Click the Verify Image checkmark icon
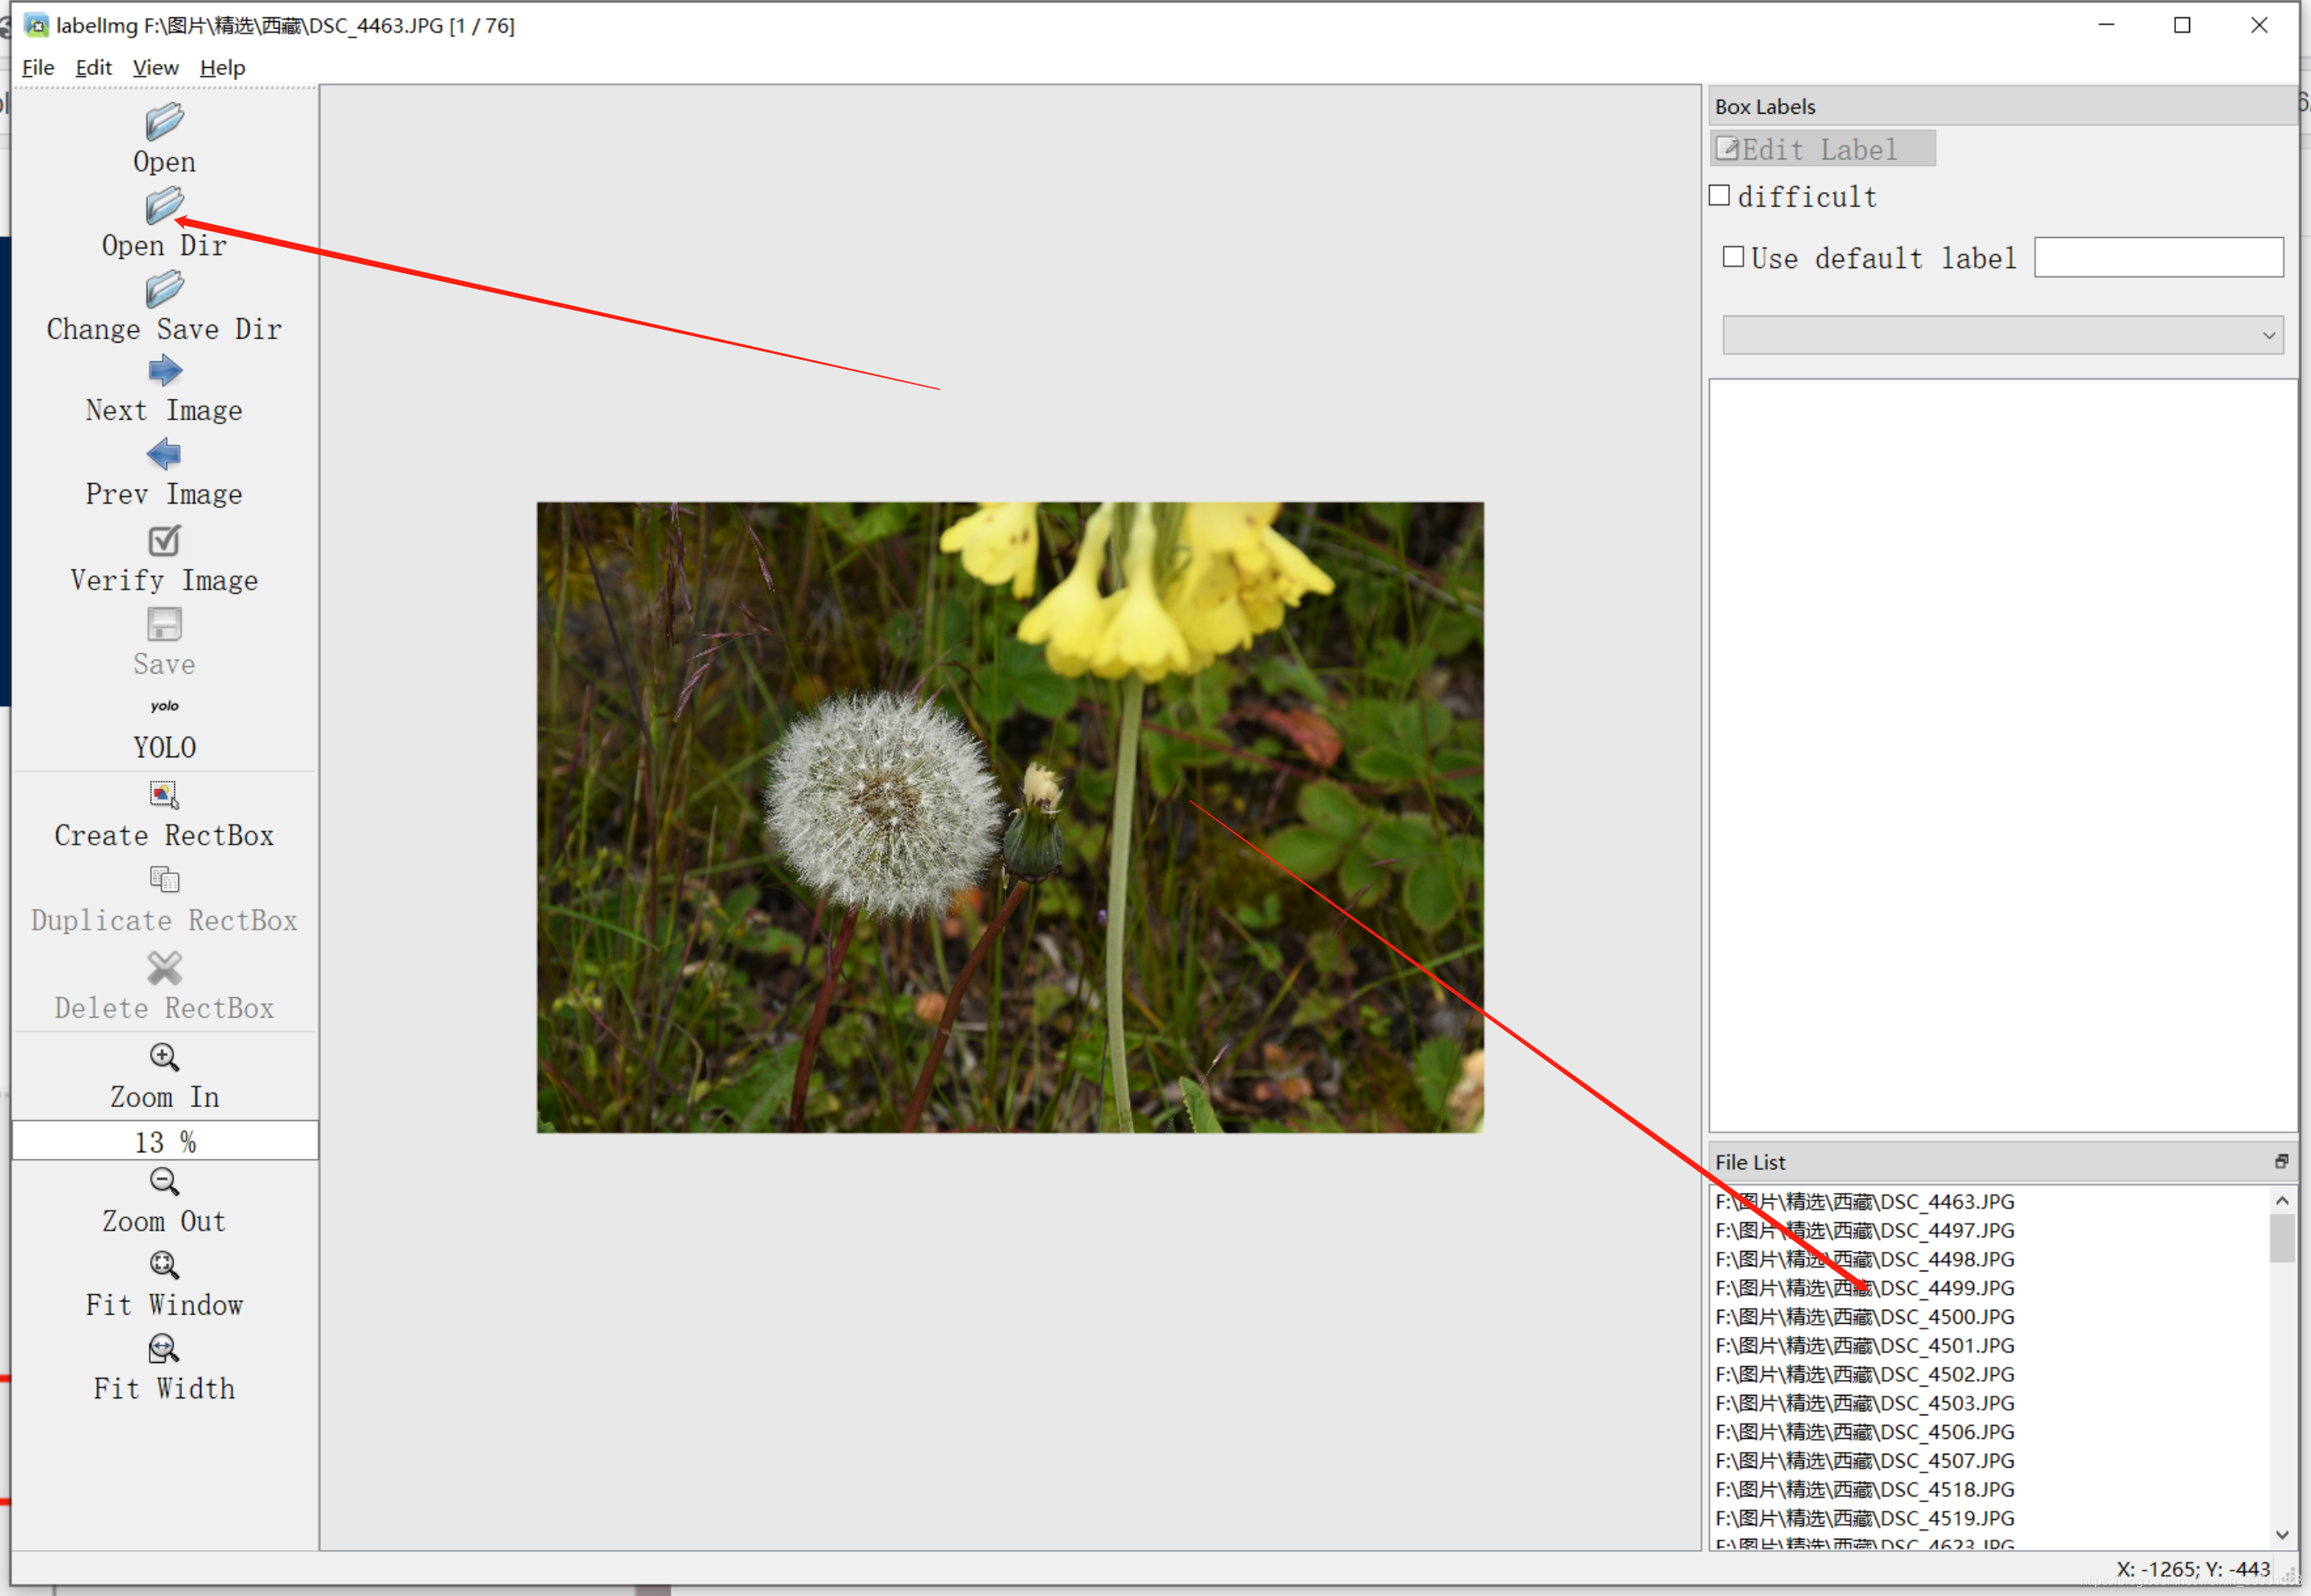Image resolution: width=2311 pixels, height=1596 pixels. point(164,541)
